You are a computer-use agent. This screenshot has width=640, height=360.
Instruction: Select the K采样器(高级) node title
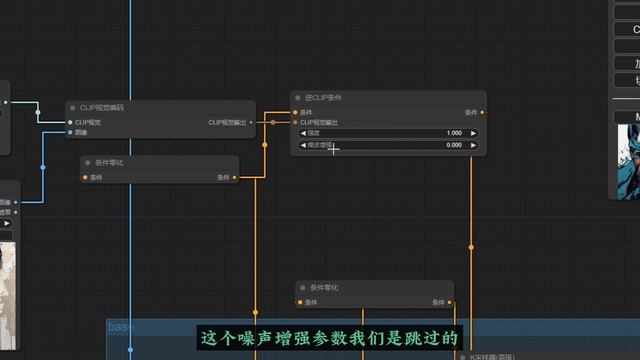492,357
